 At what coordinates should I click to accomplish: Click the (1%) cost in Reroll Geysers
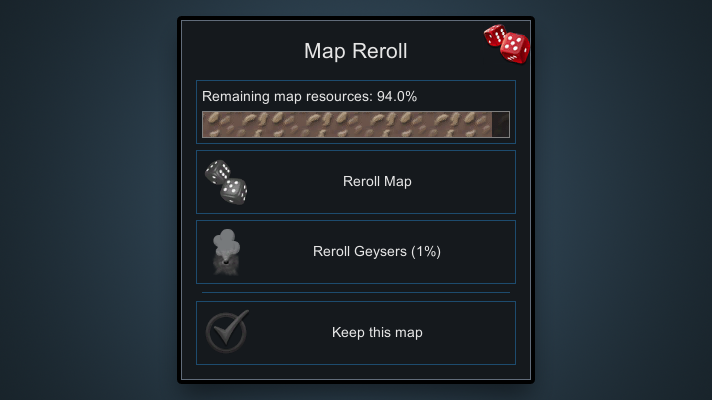(x=425, y=252)
